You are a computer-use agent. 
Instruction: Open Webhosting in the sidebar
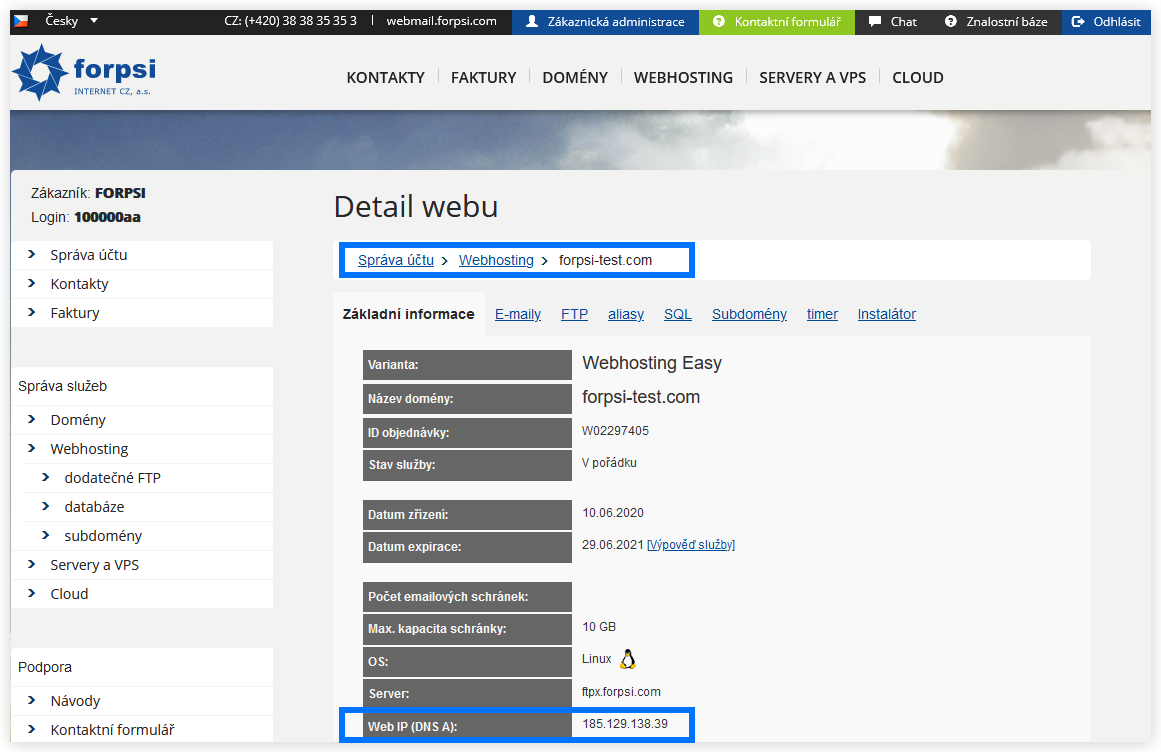coord(89,449)
